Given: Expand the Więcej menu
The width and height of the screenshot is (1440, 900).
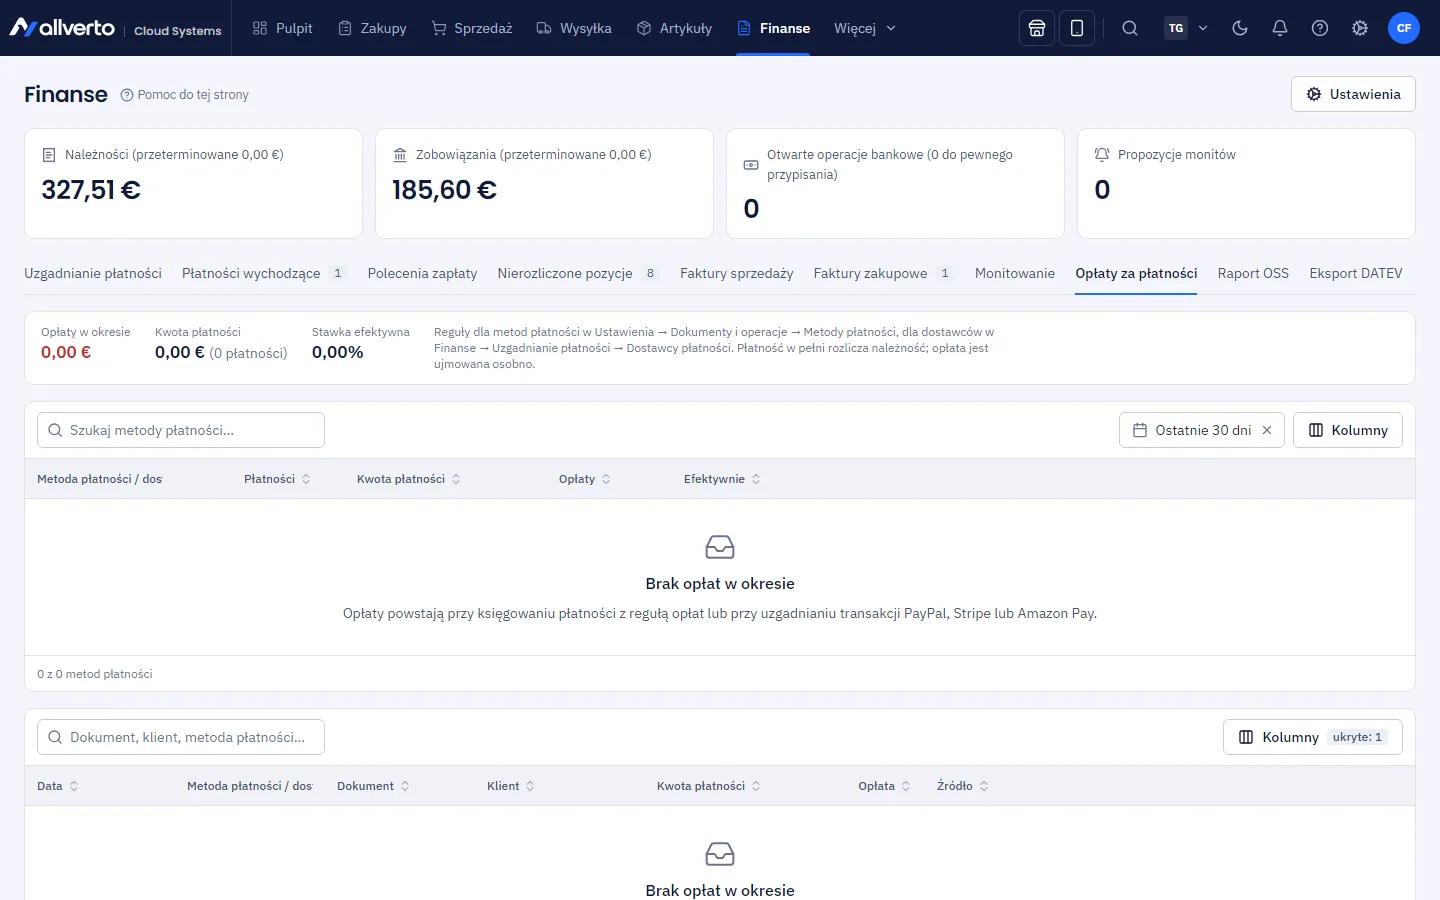Looking at the screenshot, I should (865, 28).
